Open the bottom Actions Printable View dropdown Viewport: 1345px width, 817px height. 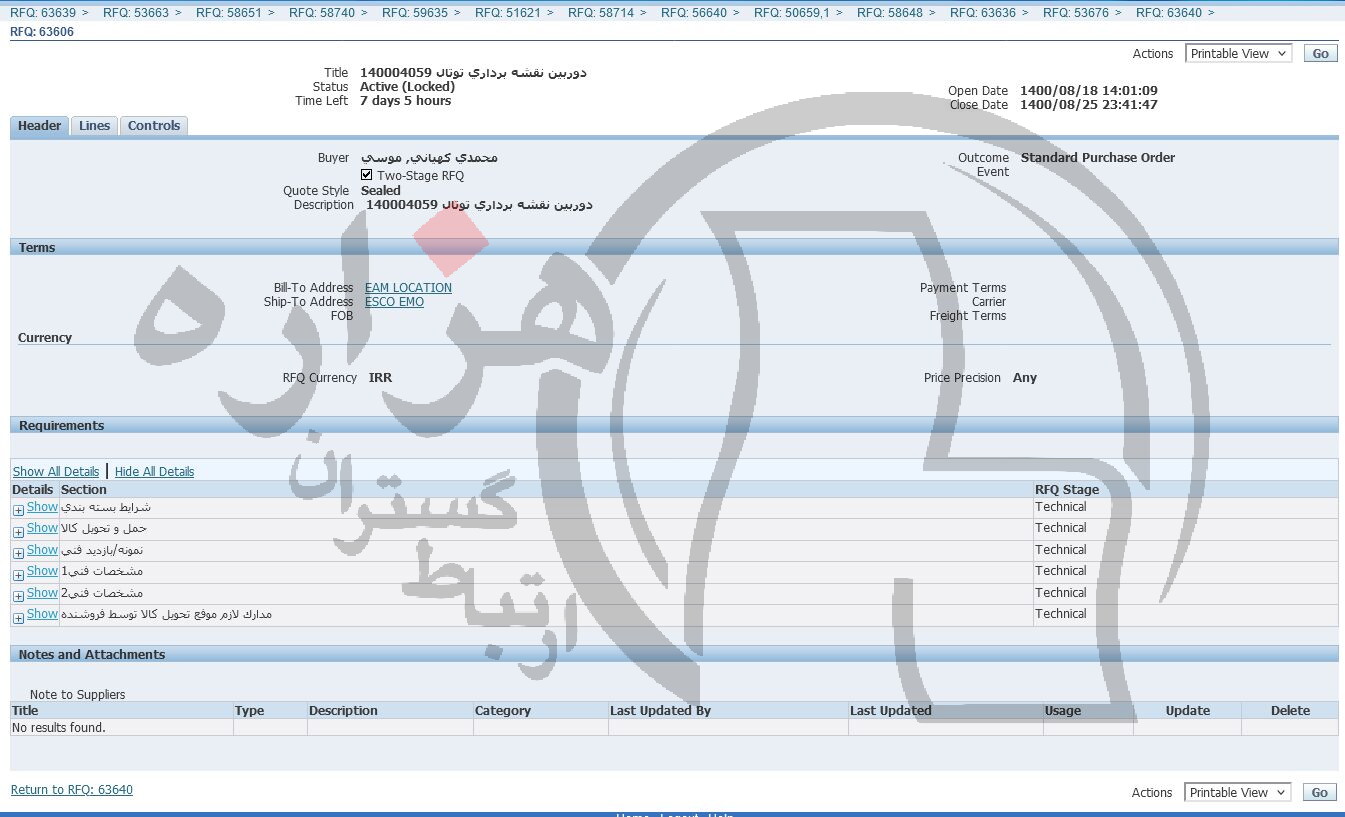(x=1237, y=792)
